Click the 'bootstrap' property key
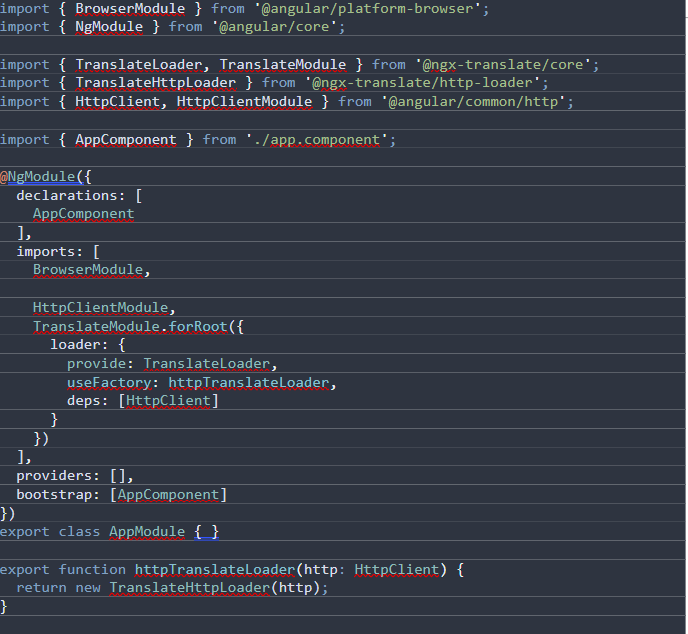This screenshot has height=634, width=688. (54, 494)
